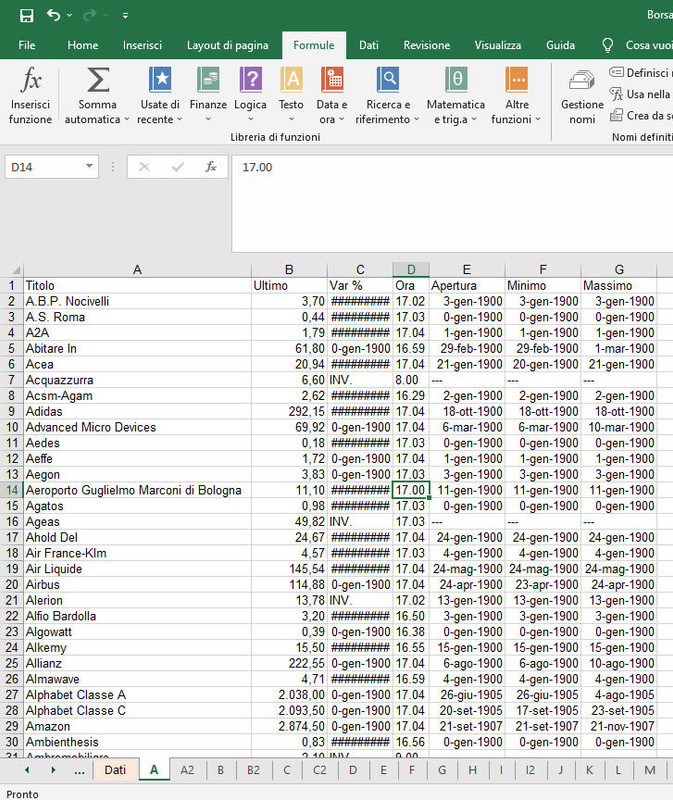This screenshot has width=673, height=800.
Task: Click cell 2.874,50 in Amazon row
Action: pos(289,727)
